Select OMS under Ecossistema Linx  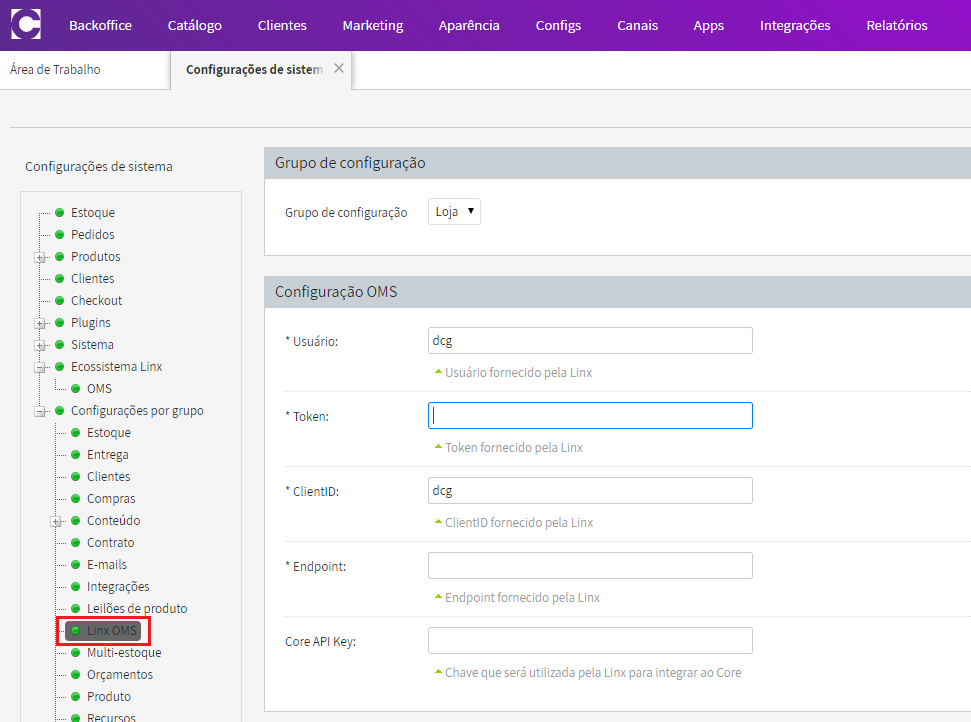(x=99, y=388)
